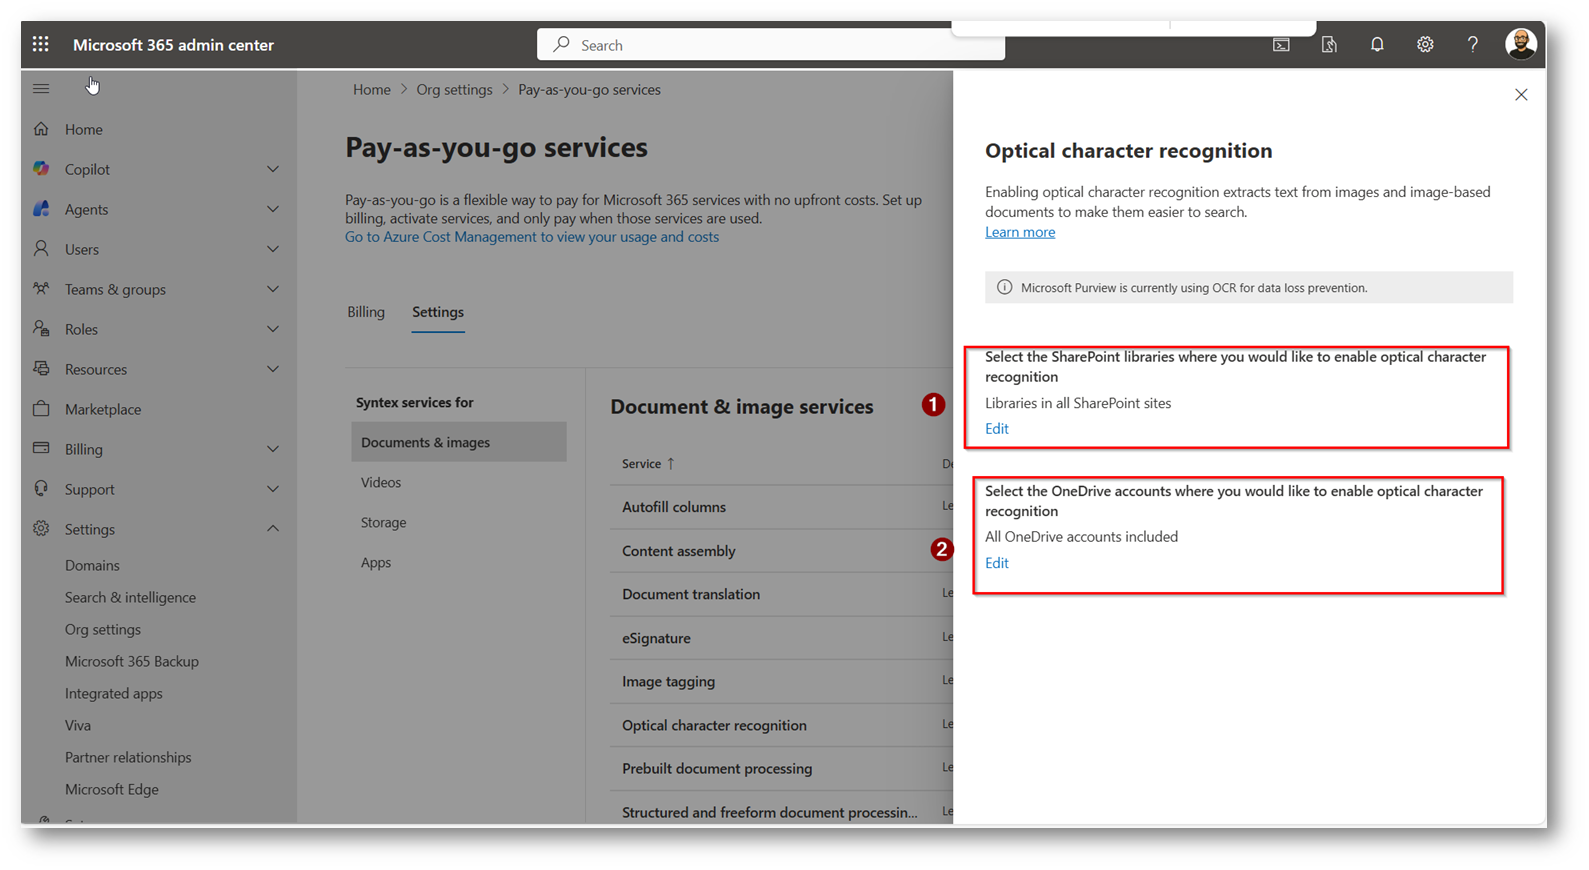This screenshot has height=870, width=1589.
Task: Collapse the Settings navigation section
Action: coord(272,529)
